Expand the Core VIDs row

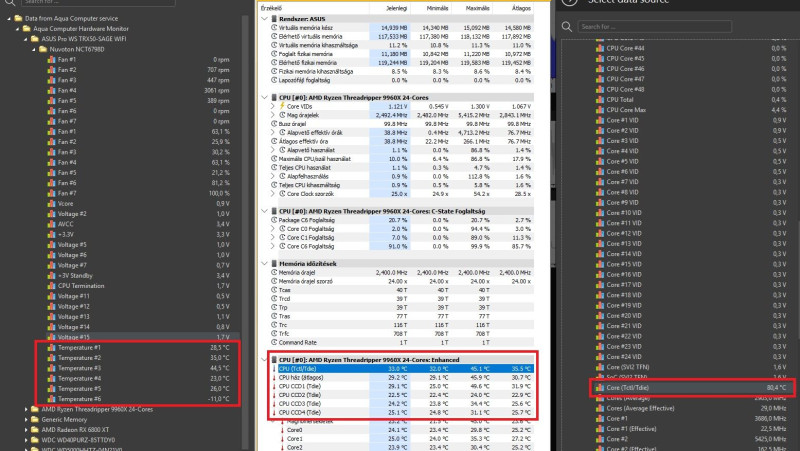click(272, 106)
